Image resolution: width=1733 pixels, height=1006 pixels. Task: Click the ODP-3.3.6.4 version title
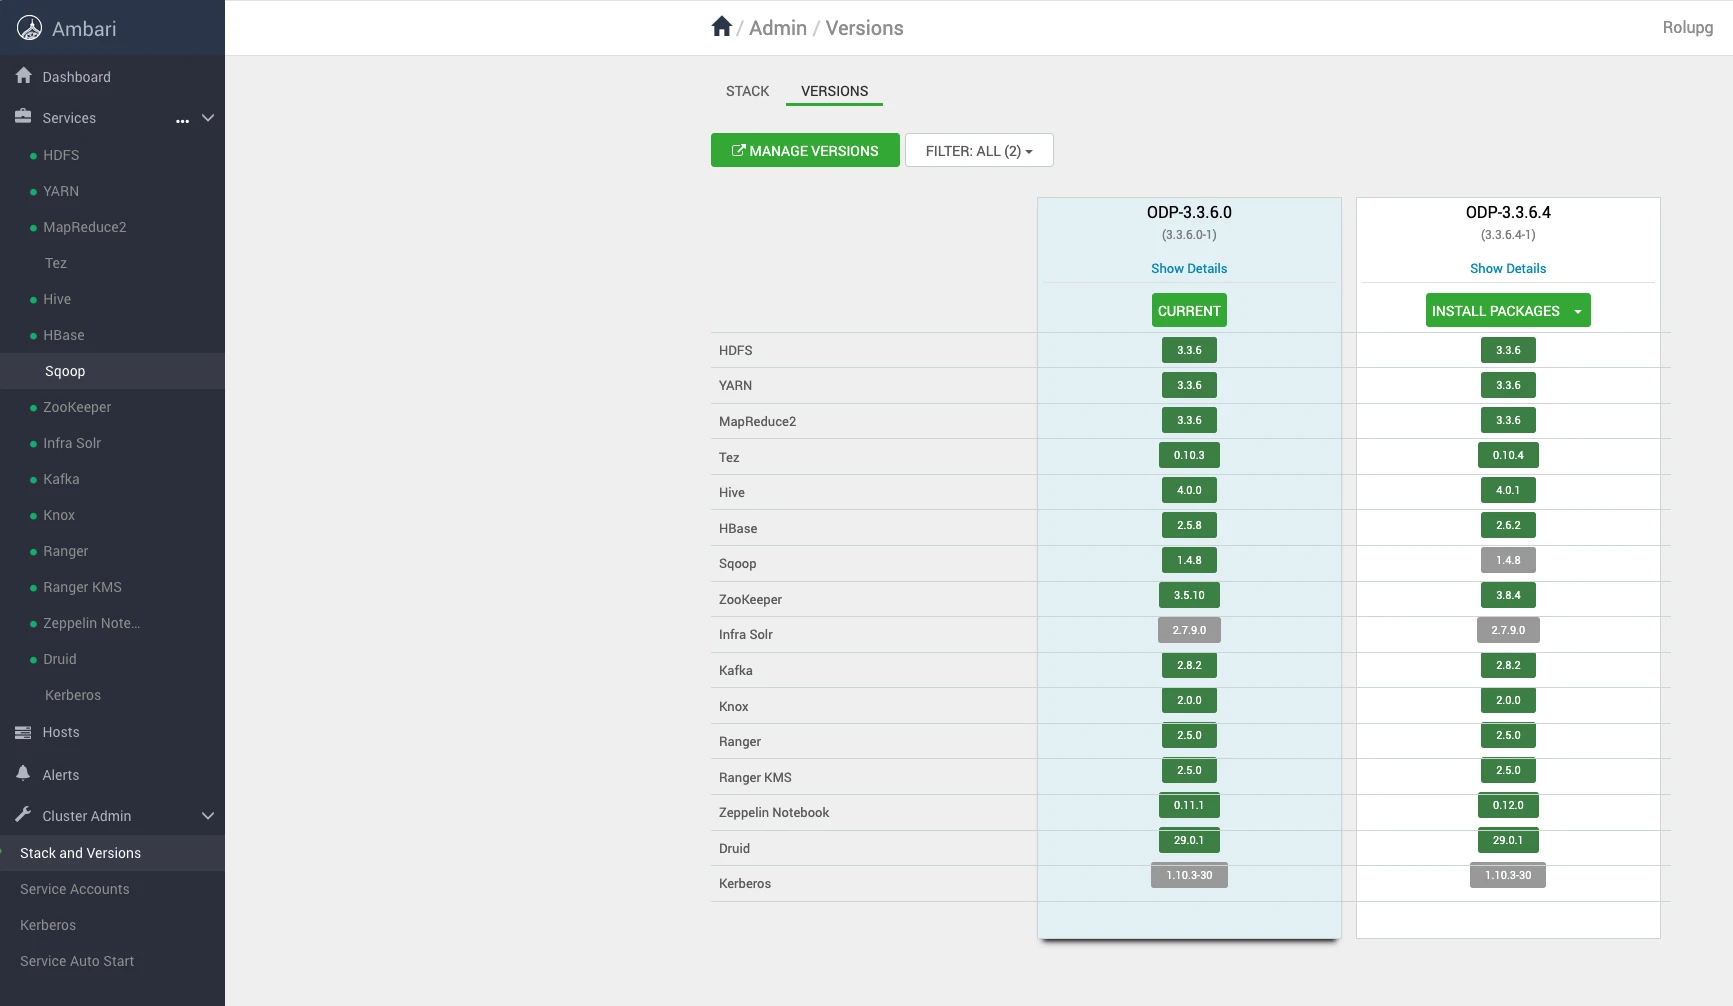tap(1508, 212)
